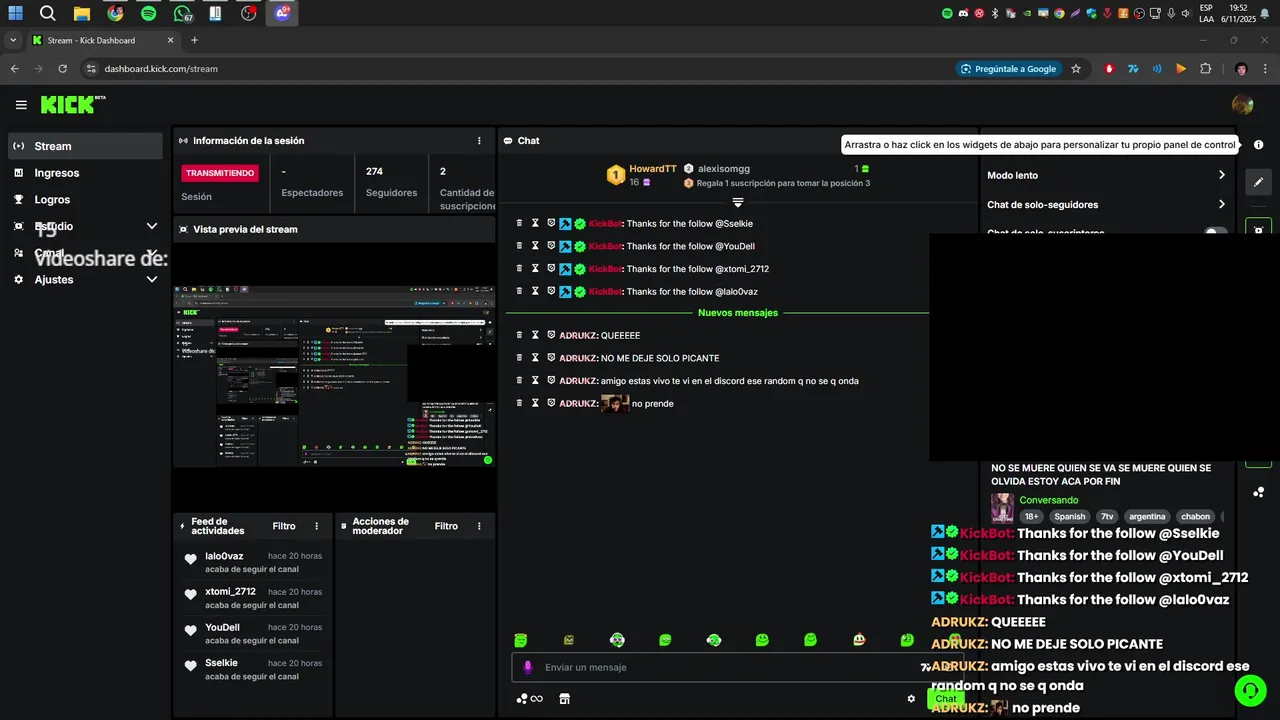Timeout ADRUKZ on NO ME DEJE SOLO PICANTE
The image size is (1280, 720).
point(535,358)
